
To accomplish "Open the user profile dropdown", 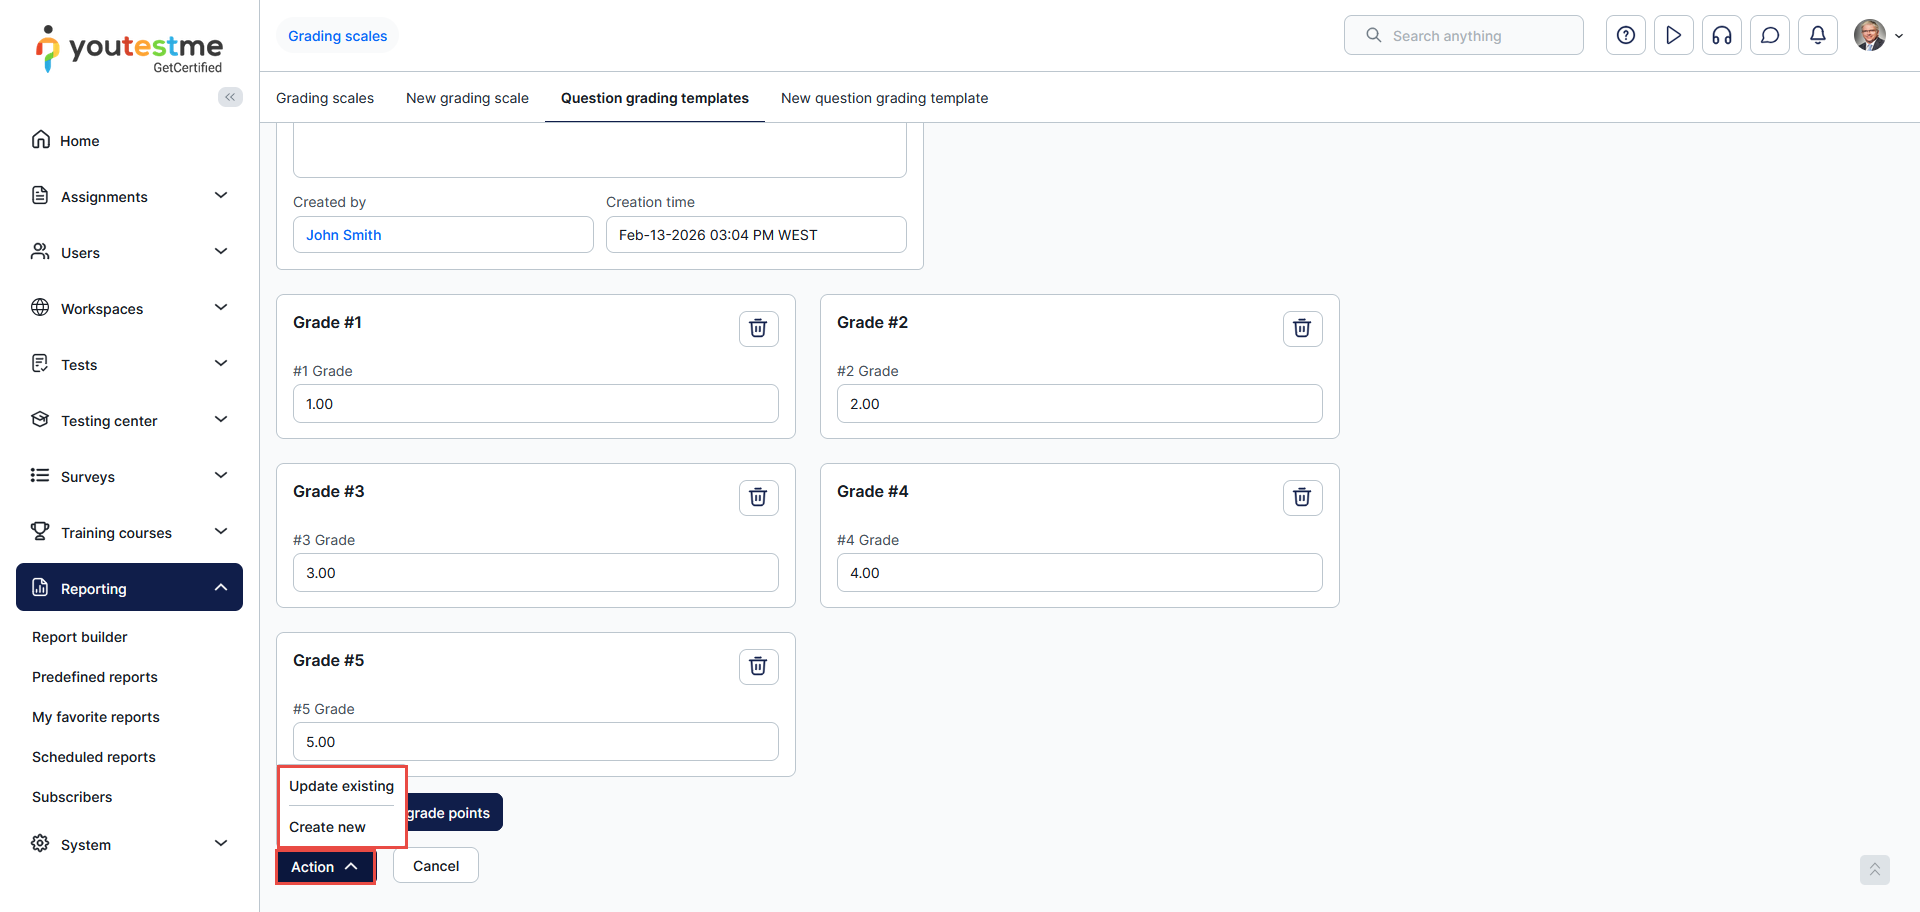I will (1878, 36).
